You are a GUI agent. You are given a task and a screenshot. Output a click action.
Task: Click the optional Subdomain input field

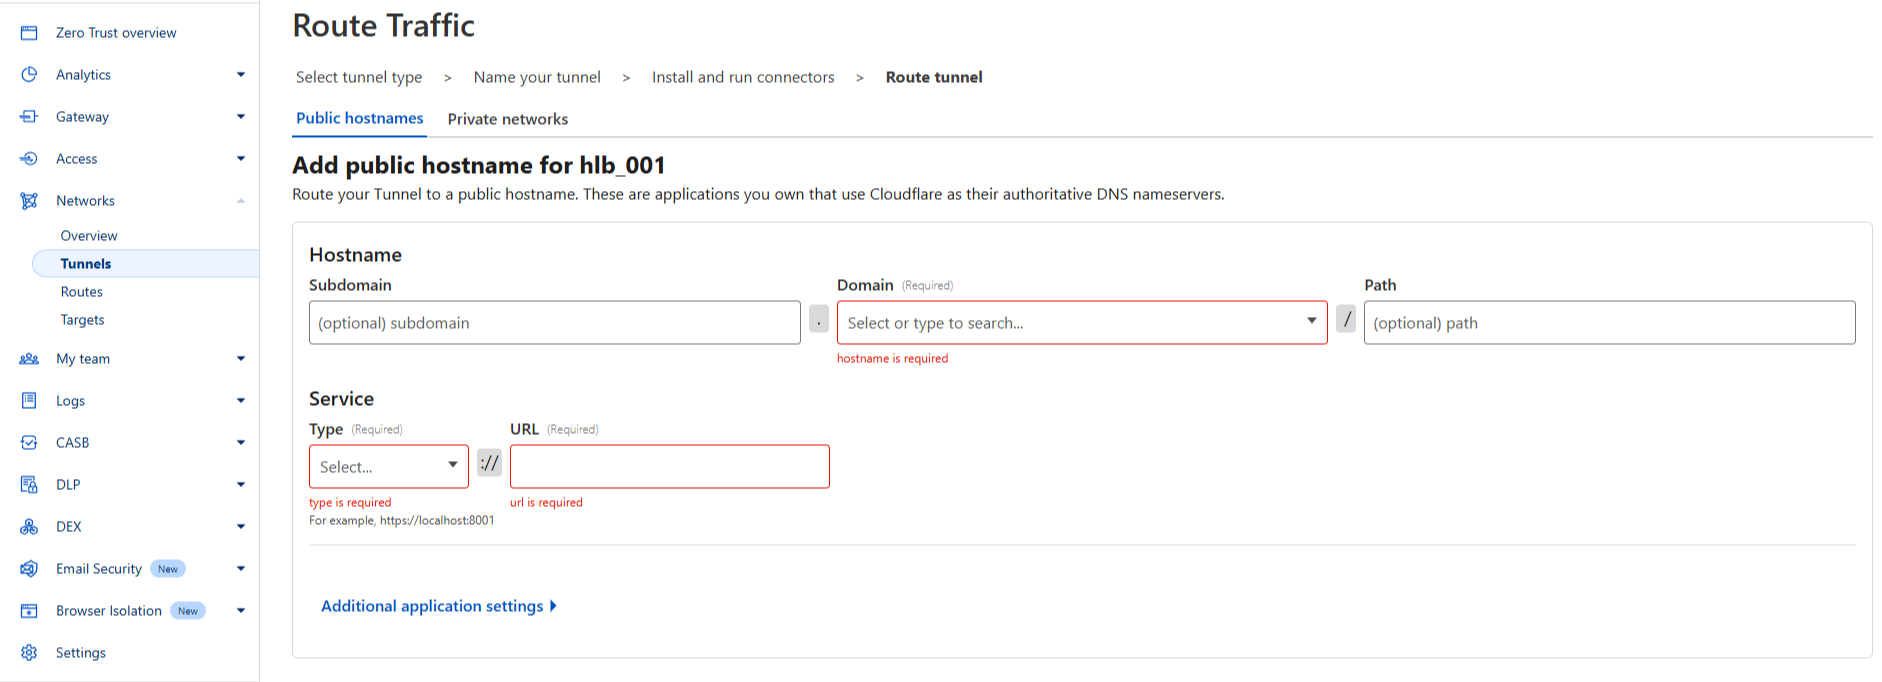pos(554,323)
